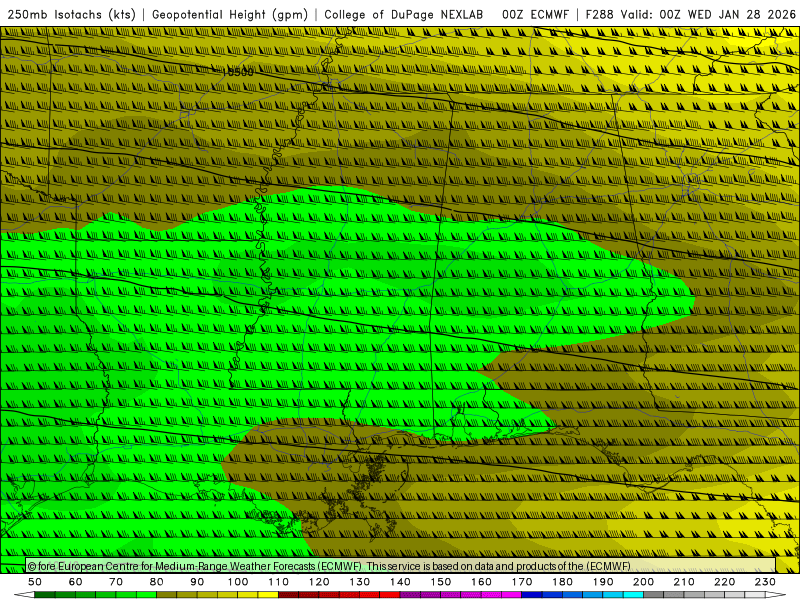The image size is (800, 600).
Task: Click the dark green swatch below 50
Action: 45,595
